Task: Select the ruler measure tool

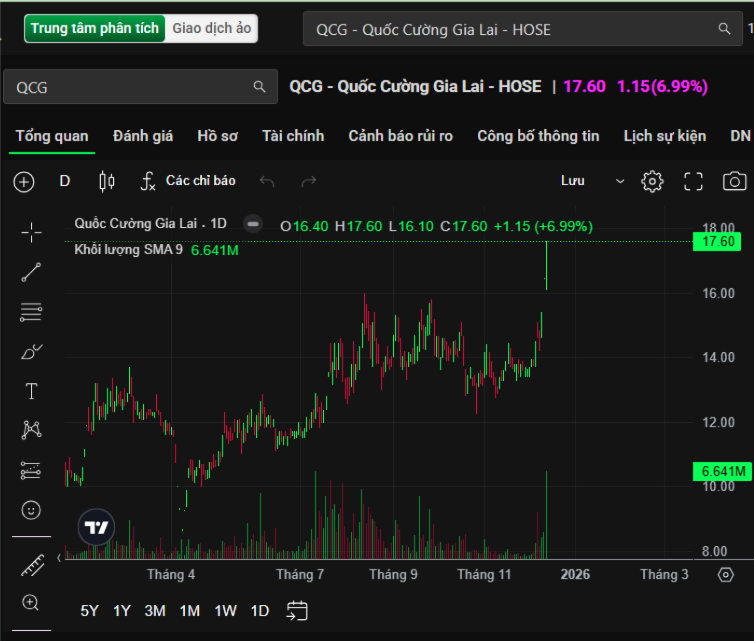Action: (x=31, y=564)
